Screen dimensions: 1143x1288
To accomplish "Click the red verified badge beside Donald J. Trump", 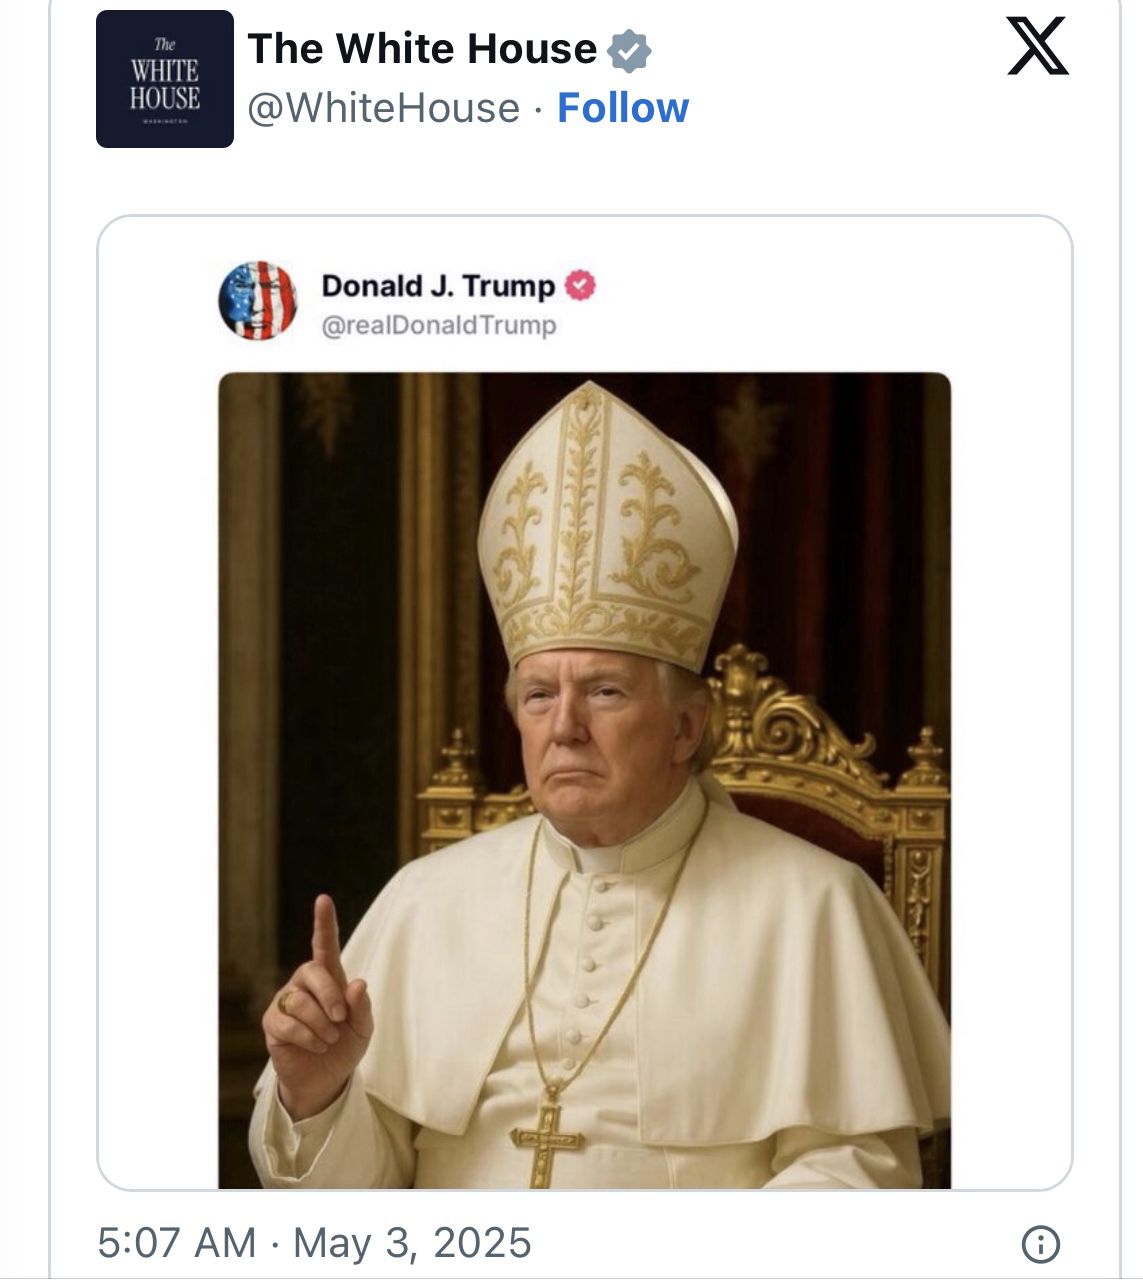I will [x=581, y=286].
